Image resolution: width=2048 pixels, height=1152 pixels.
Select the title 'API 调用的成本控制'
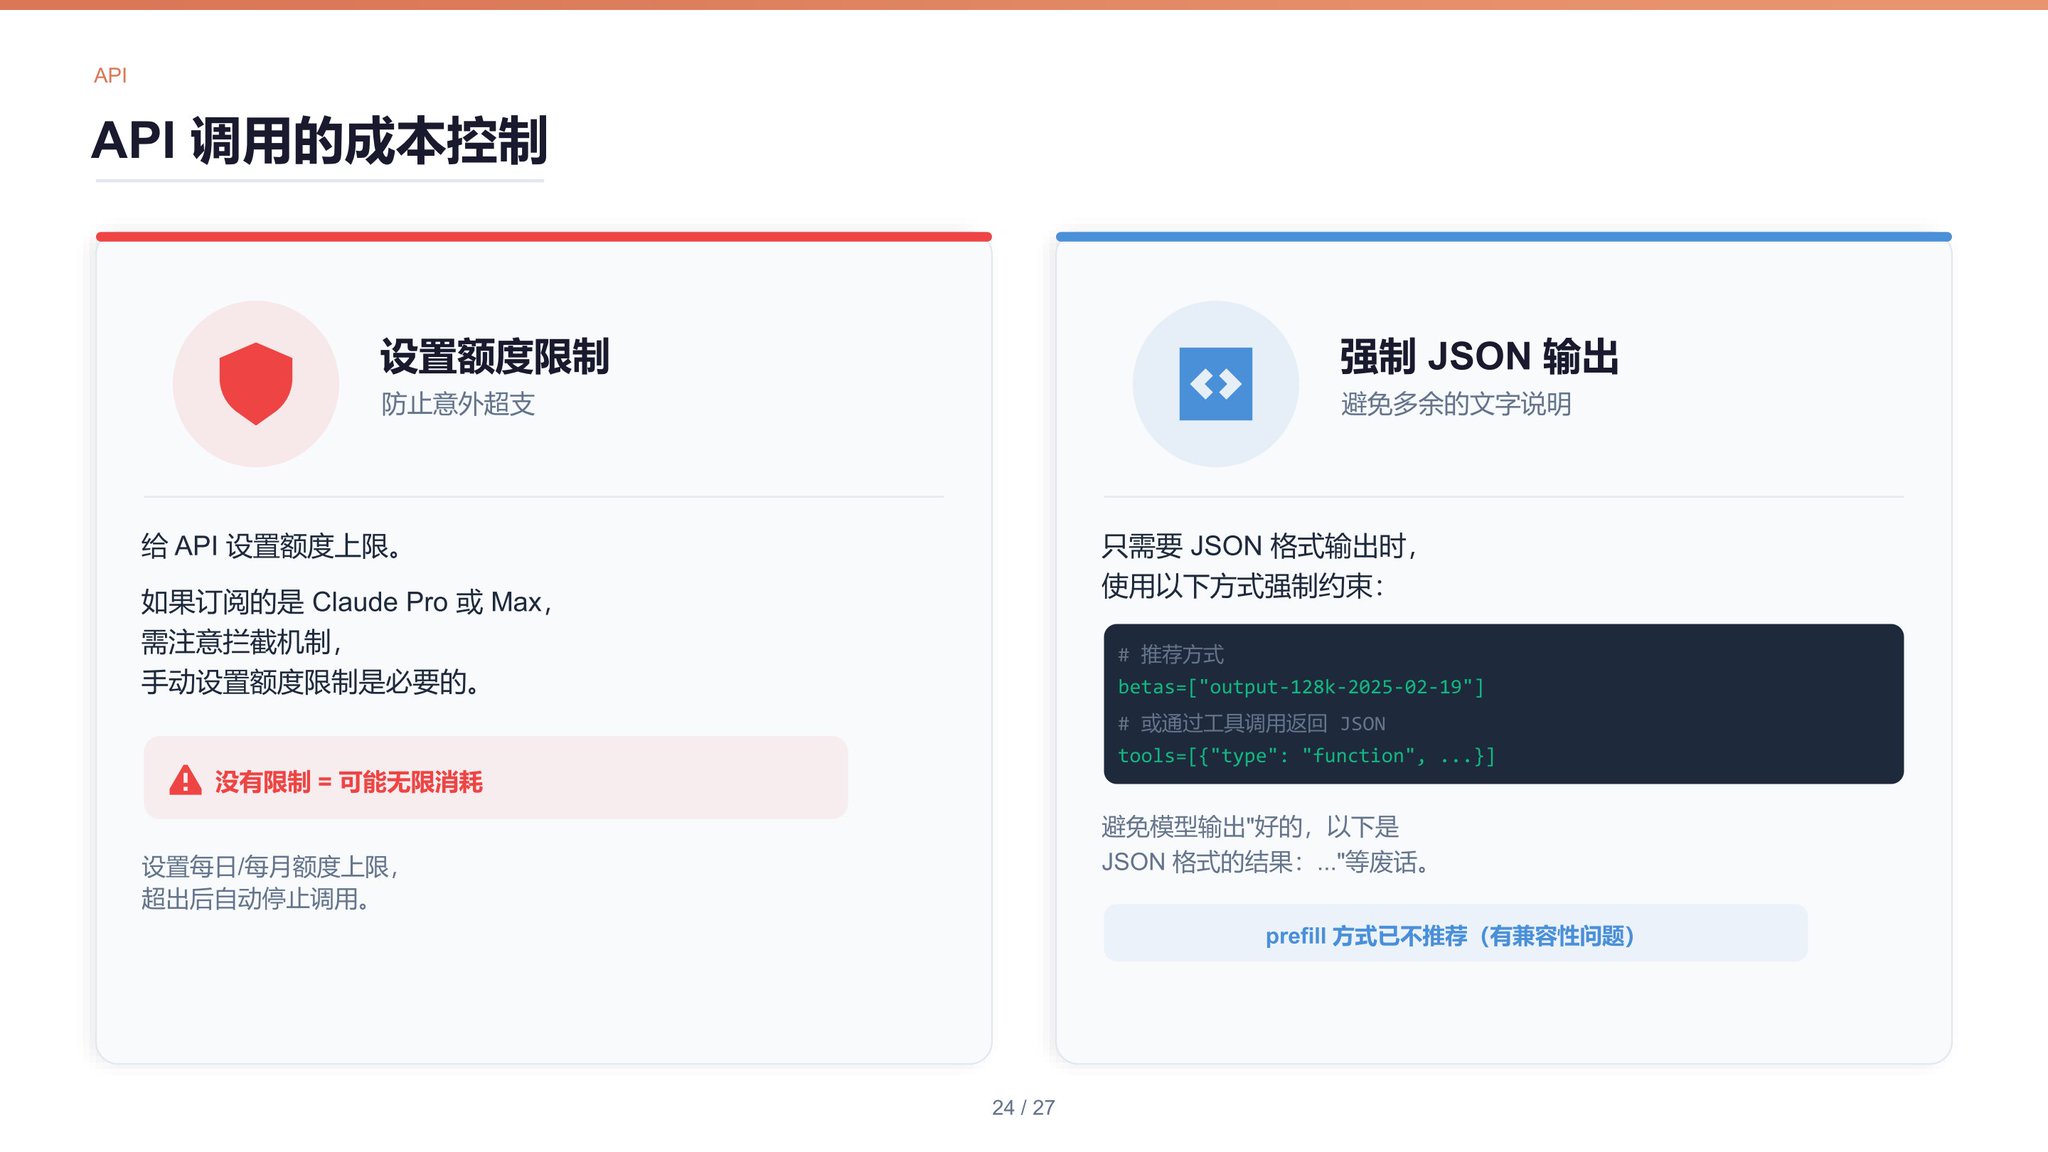click(320, 140)
